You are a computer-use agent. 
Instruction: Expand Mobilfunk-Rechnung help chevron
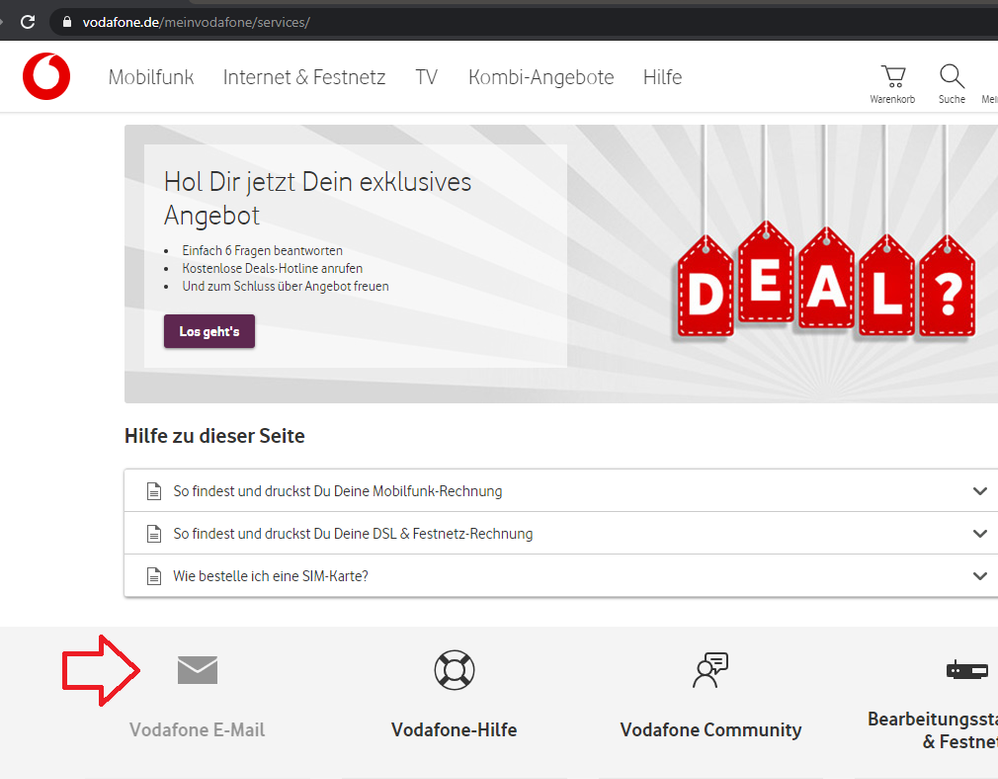tap(980, 491)
